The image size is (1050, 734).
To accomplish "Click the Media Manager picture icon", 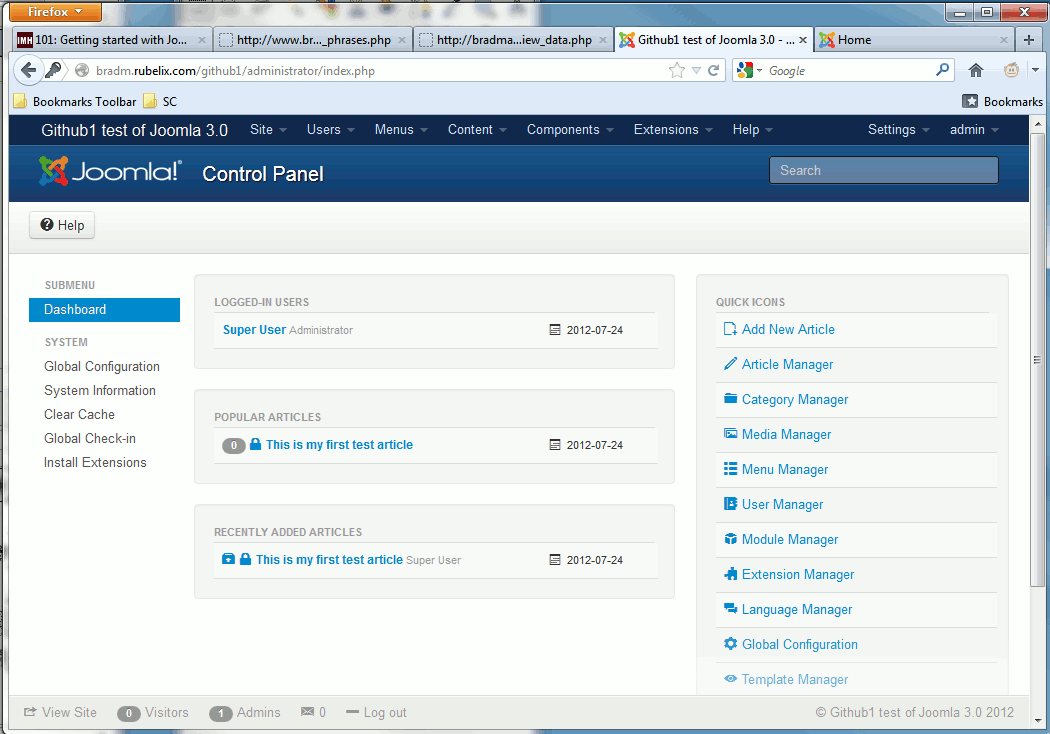I will click(x=730, y=433).
